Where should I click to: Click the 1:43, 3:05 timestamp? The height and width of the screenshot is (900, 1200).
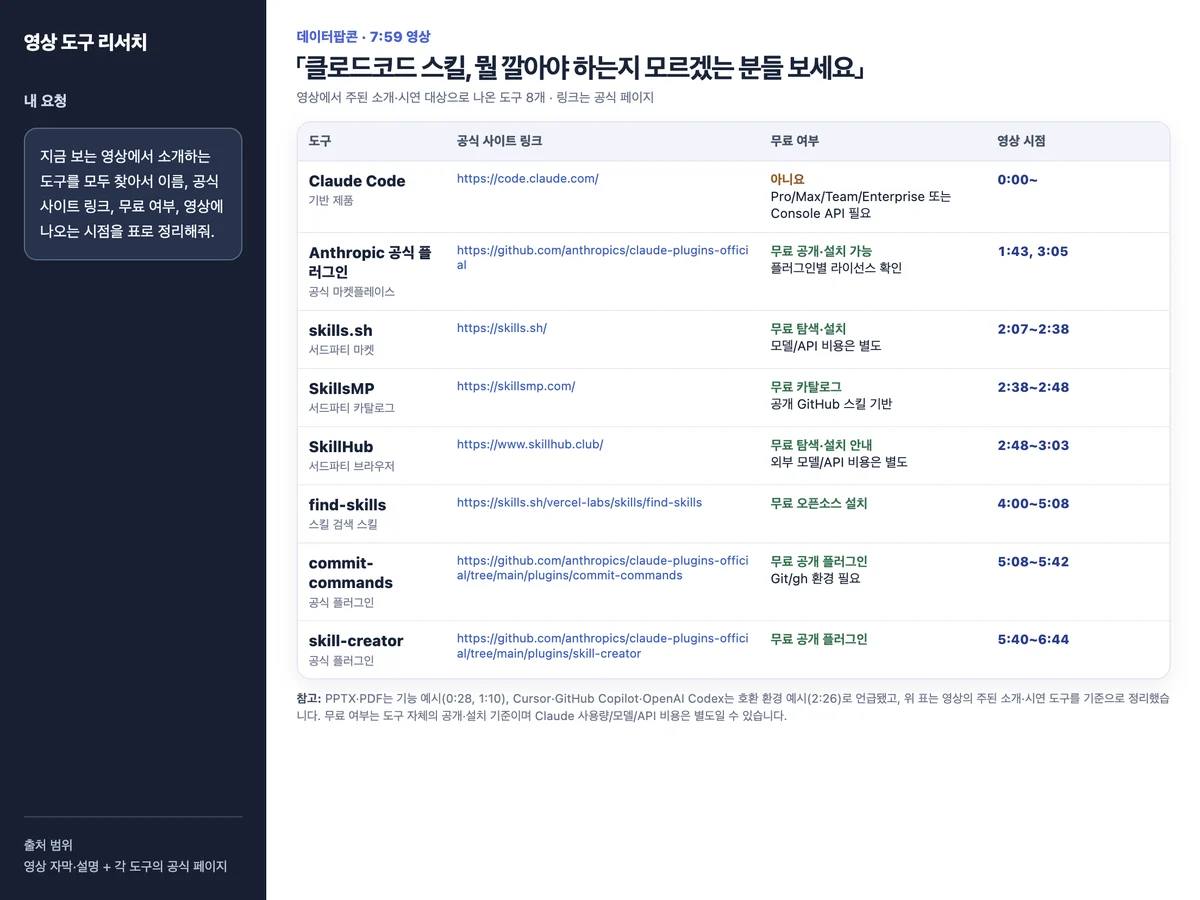pos(1033,251)
